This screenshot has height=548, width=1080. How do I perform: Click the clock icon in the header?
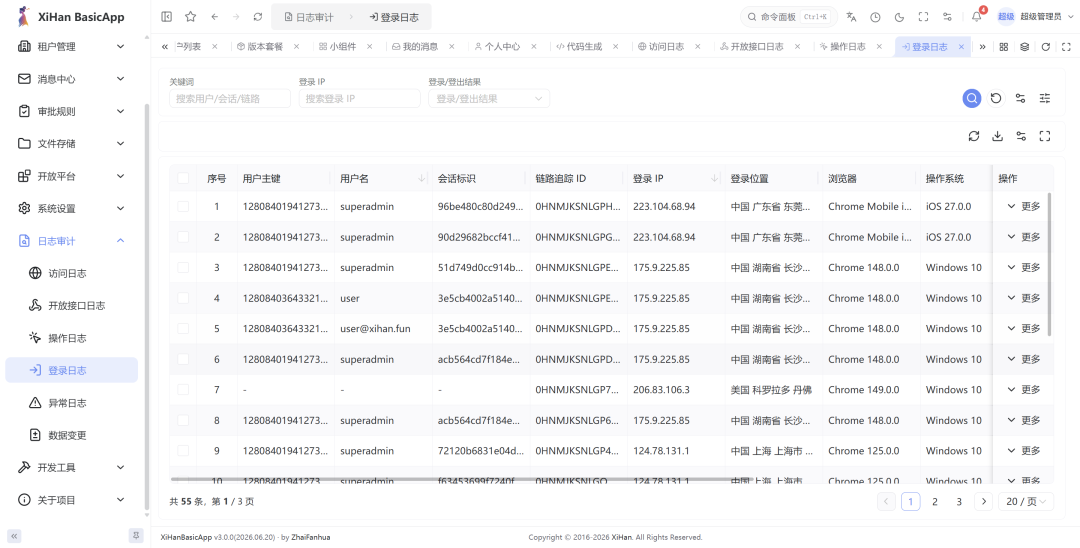[x=875, y=17]
